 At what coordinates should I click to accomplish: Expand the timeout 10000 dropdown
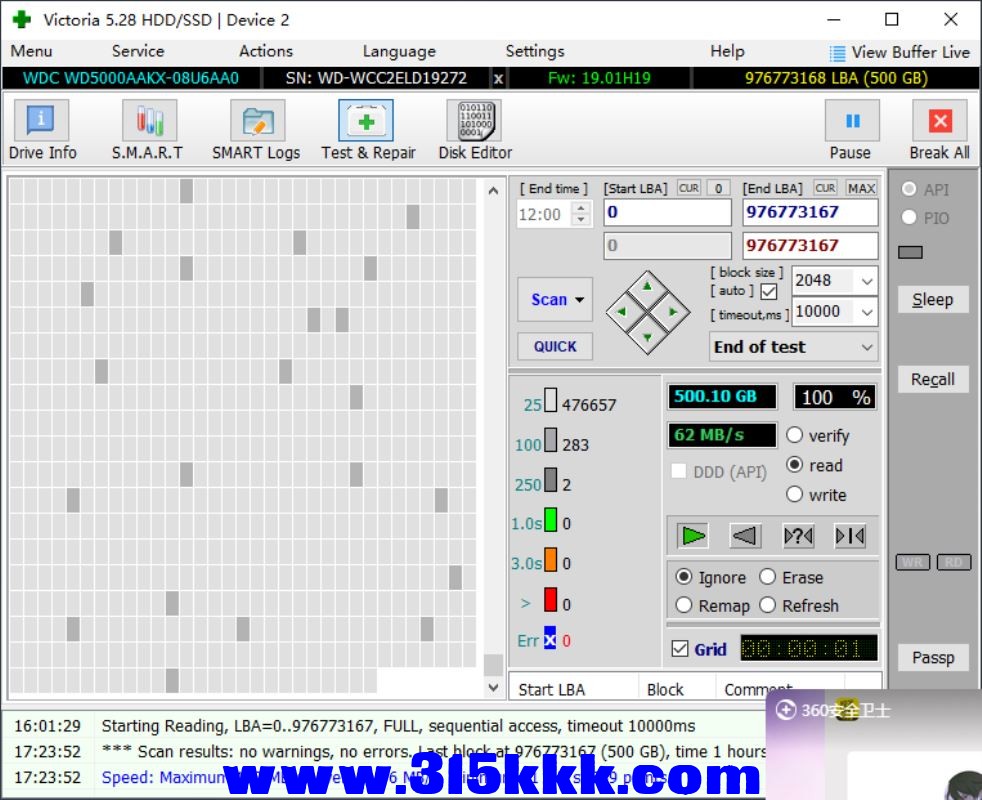867,311
